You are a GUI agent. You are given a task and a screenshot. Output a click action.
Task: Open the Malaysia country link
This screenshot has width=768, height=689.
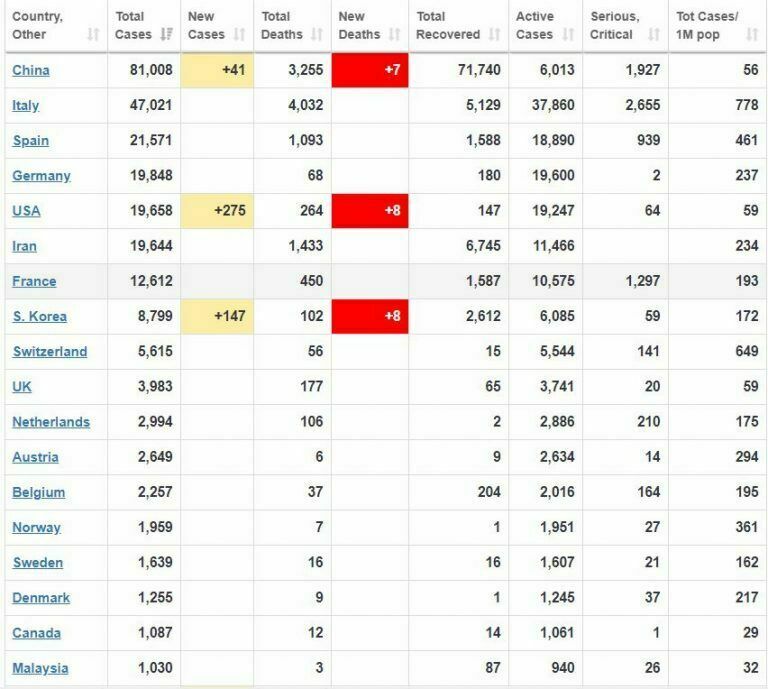[x=41, y=668]
